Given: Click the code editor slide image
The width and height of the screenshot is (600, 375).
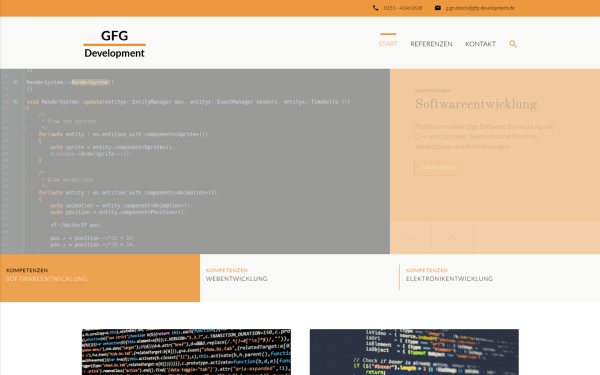Looking at the screenshot, I should (195, 161).
